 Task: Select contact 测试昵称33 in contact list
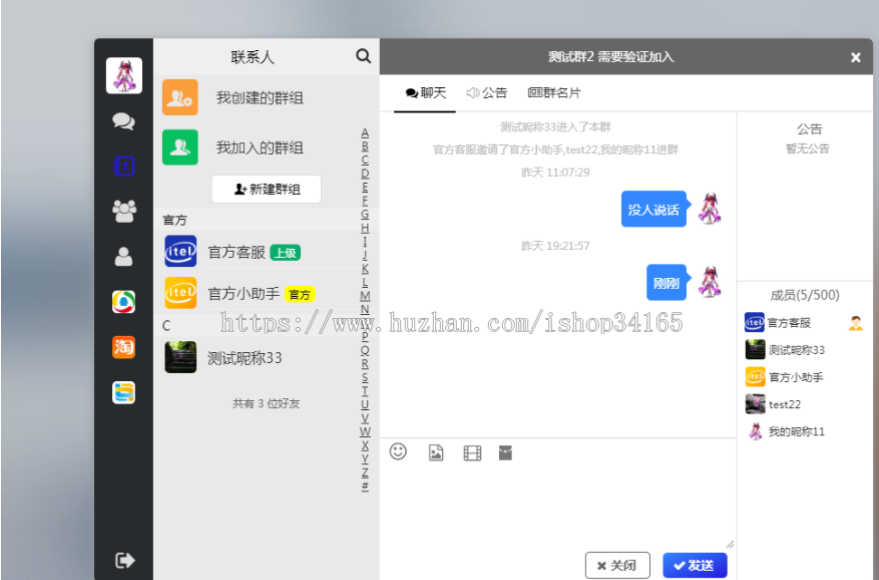245,358
